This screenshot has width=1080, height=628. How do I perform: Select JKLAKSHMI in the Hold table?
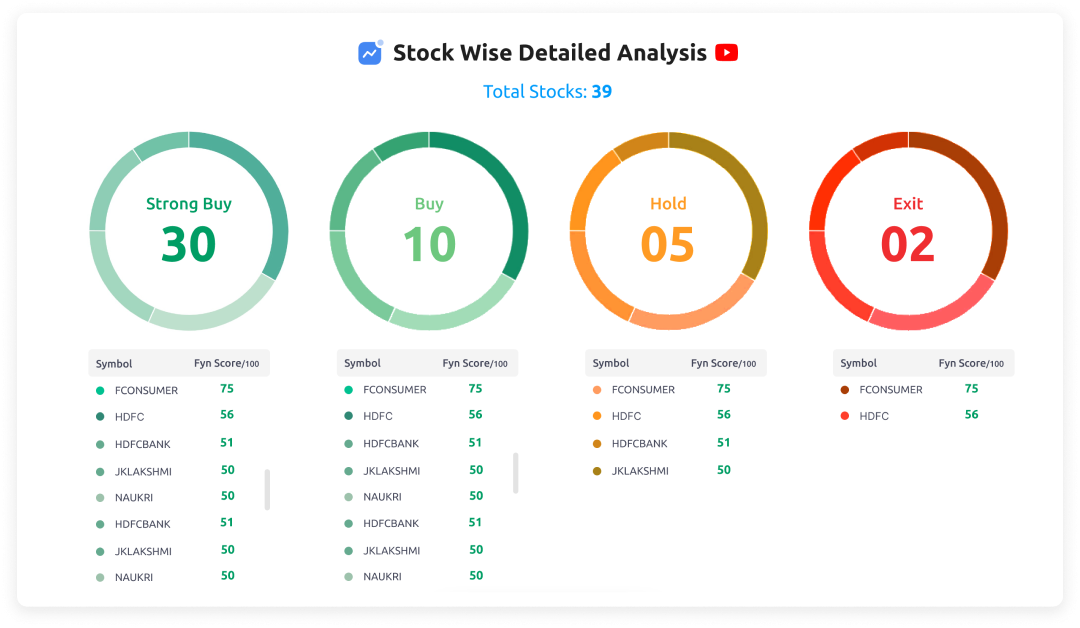(641, 471)
